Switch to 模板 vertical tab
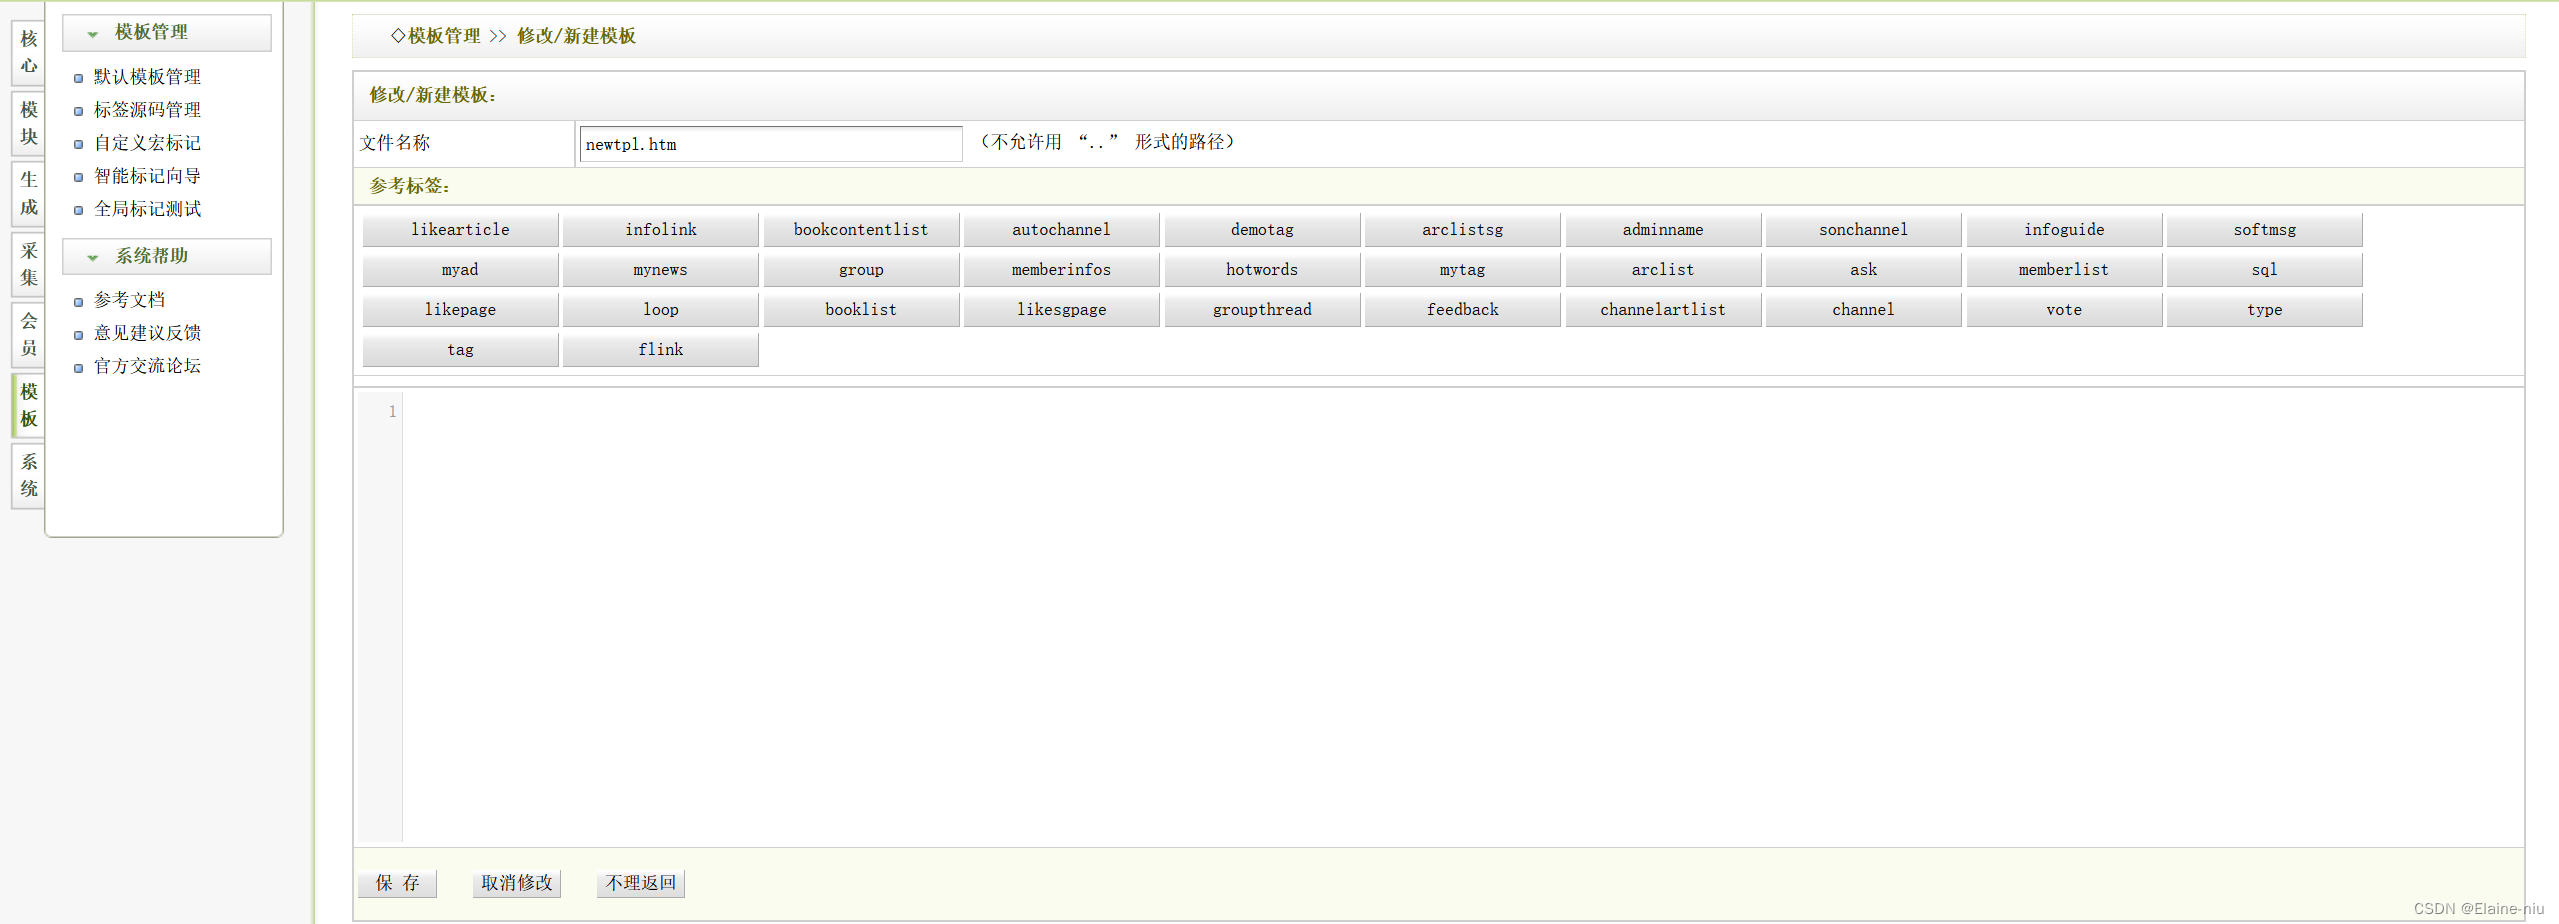The height and width of the screenshot is (924, 2559). [29, 405]
